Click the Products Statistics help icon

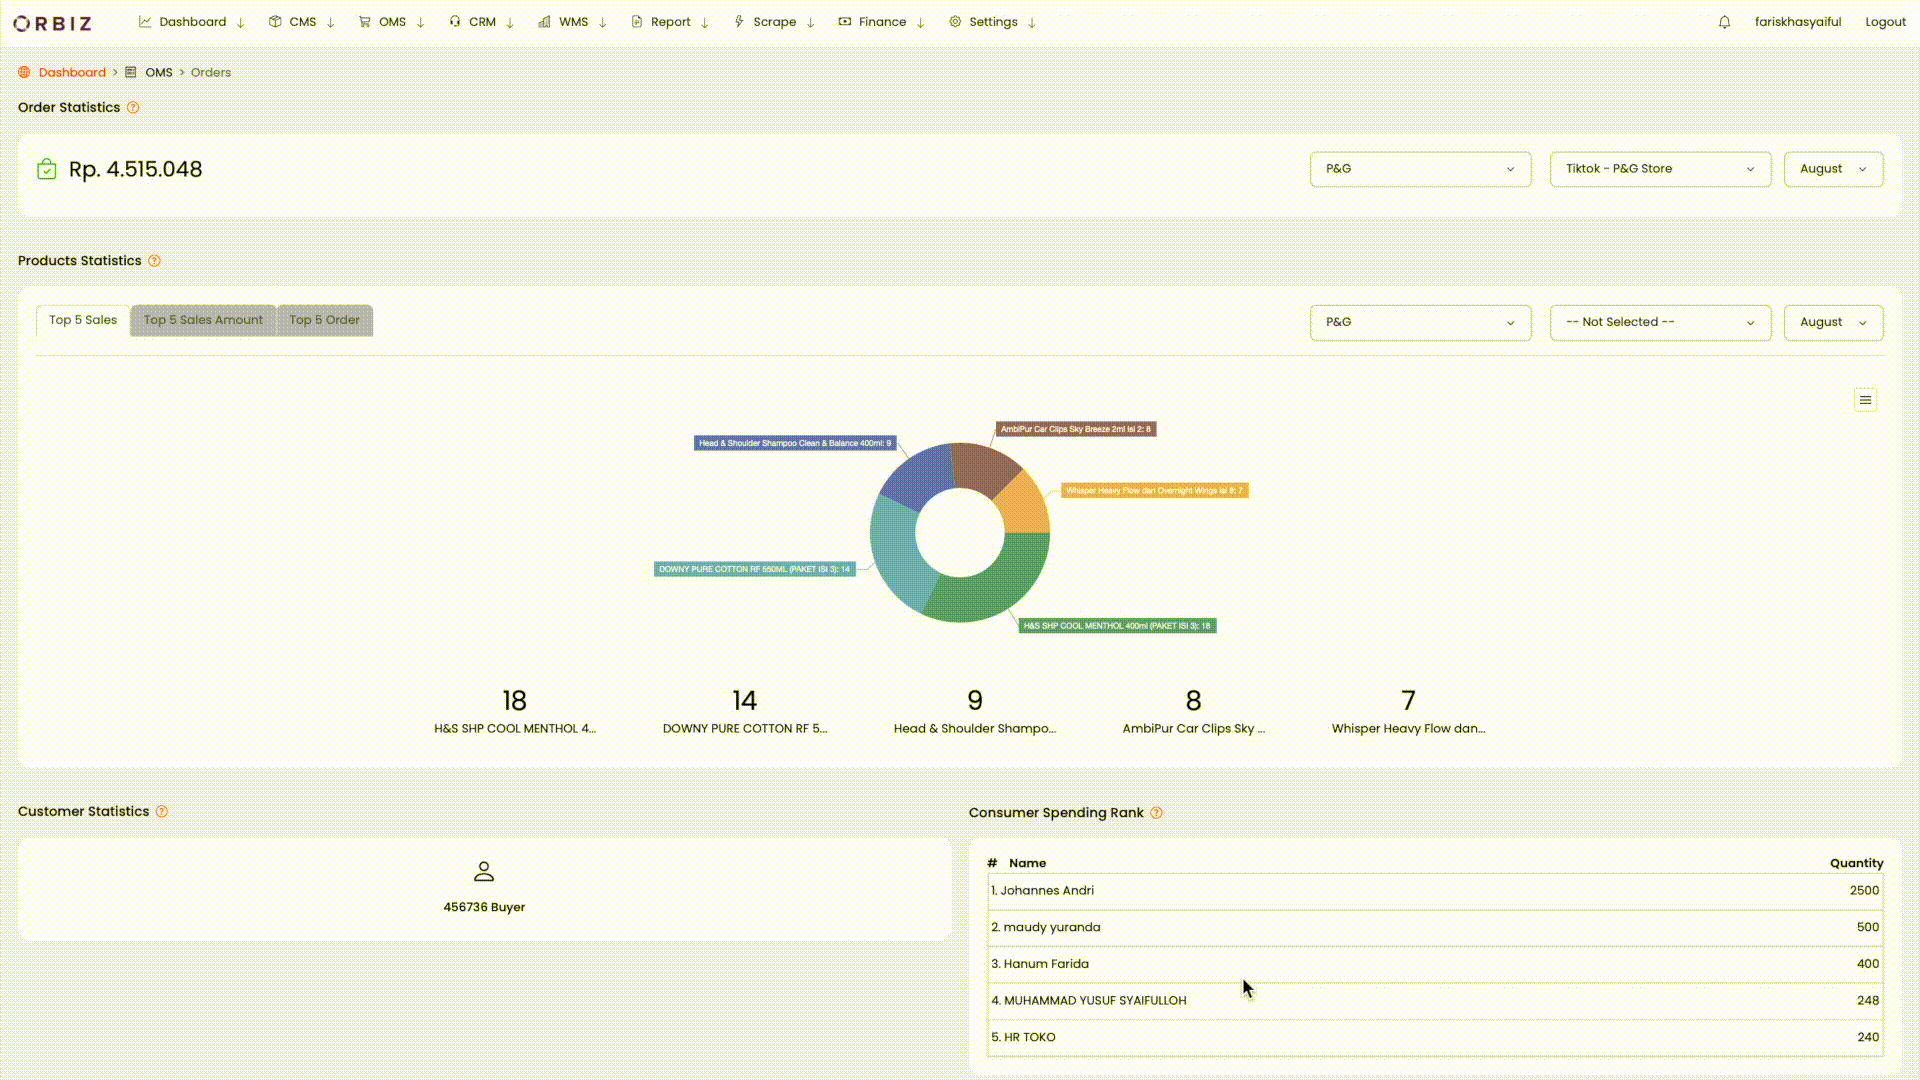tap(155, 260)
